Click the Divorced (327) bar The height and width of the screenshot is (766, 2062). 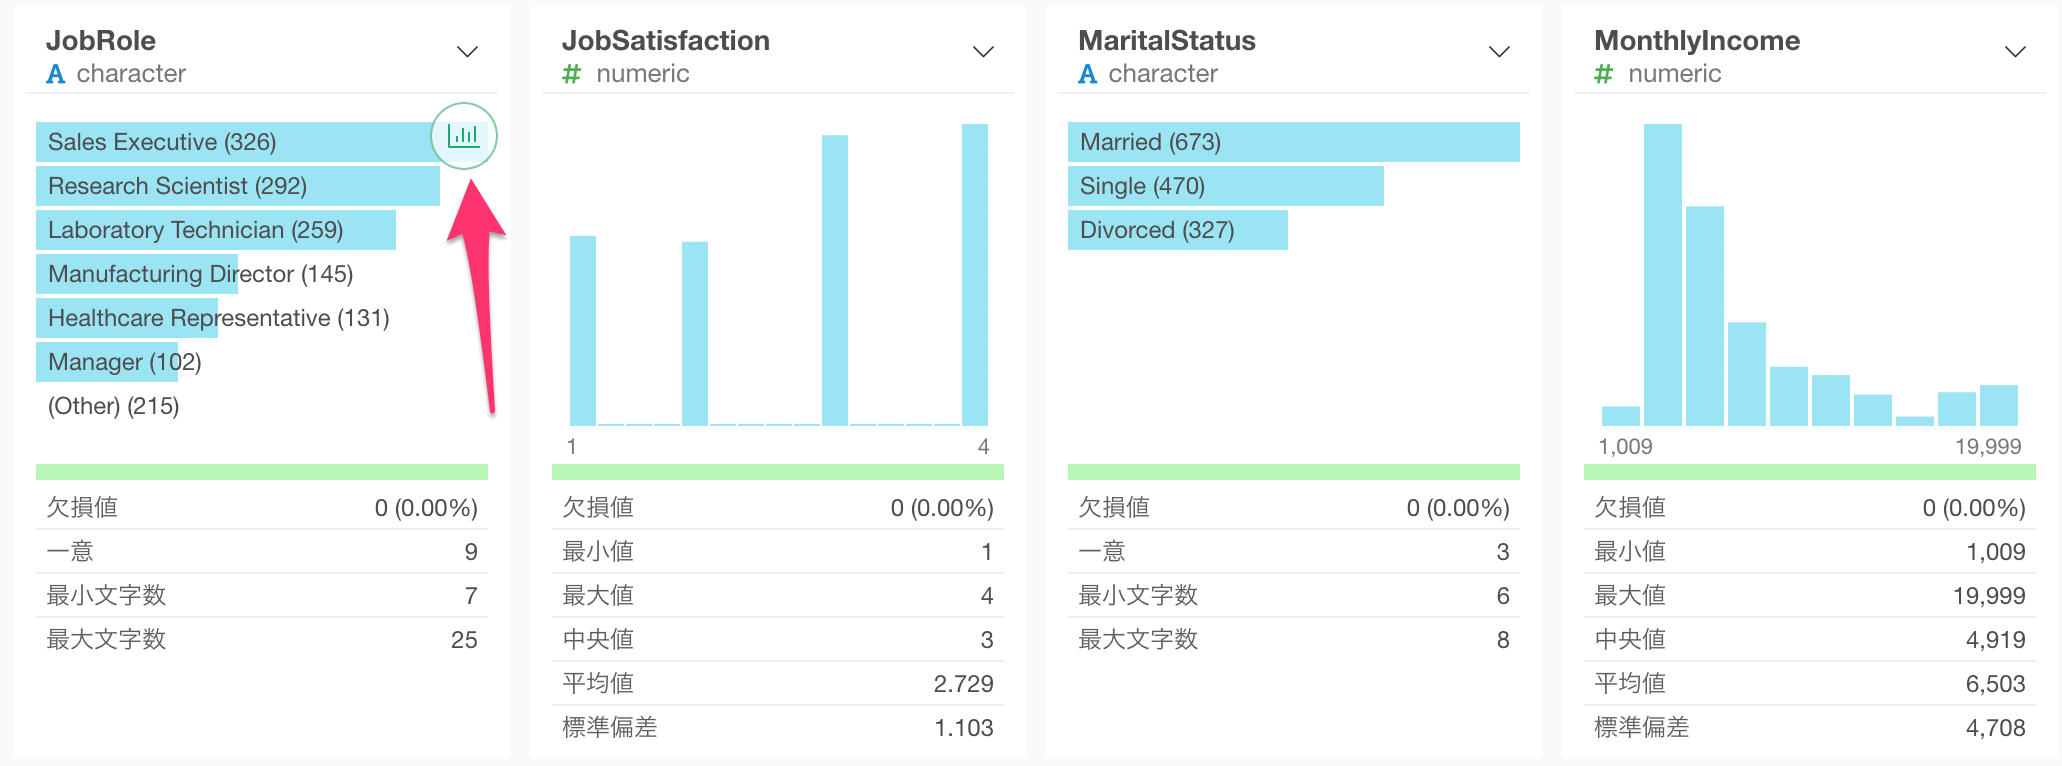(x=1178, y=230)
